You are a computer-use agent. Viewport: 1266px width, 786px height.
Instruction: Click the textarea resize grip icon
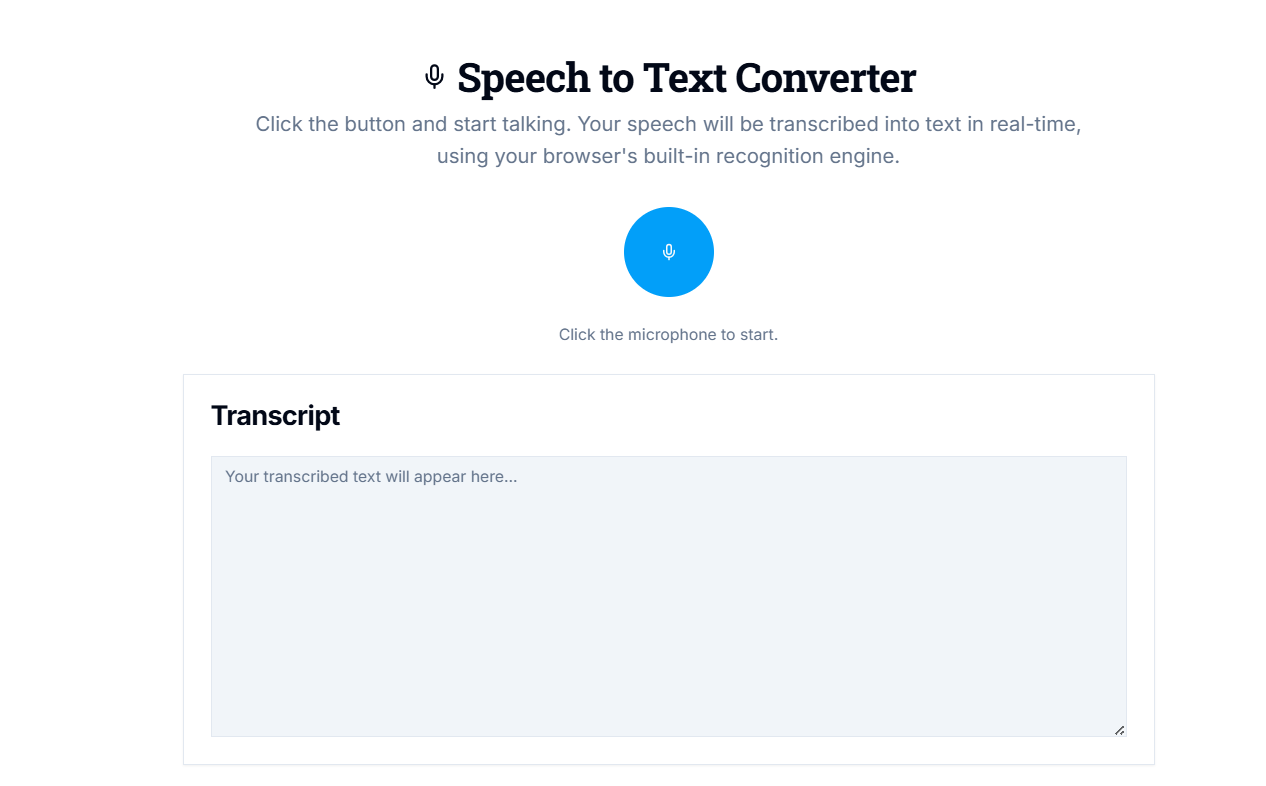(x=1119, y=730)
